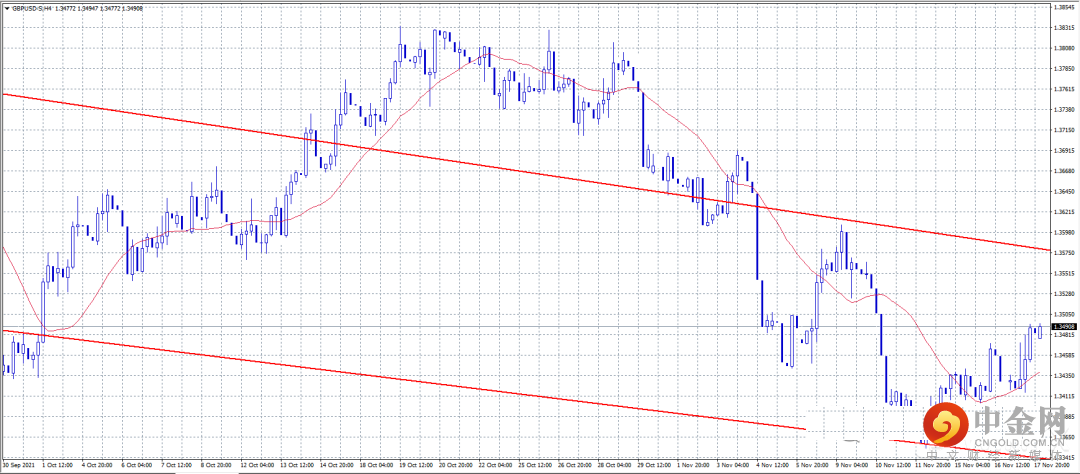Click price level 1.35980 on price scale

pyautogui.click(x=1066, y=232)
